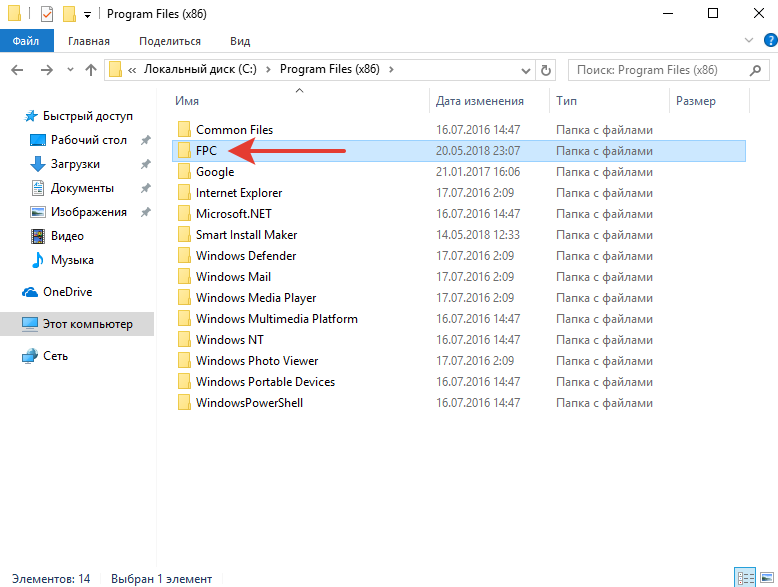Open the recent locations dropdown arrow
This screenshot has width=778, height=587.
tap(70, 70)
